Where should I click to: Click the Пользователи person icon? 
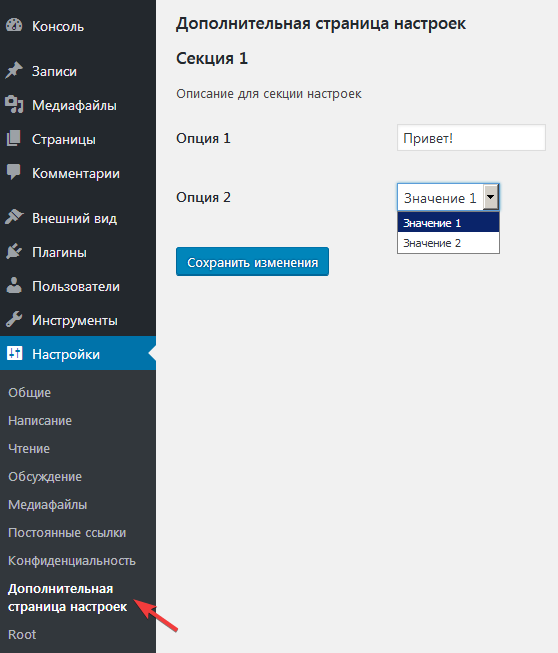14,286
